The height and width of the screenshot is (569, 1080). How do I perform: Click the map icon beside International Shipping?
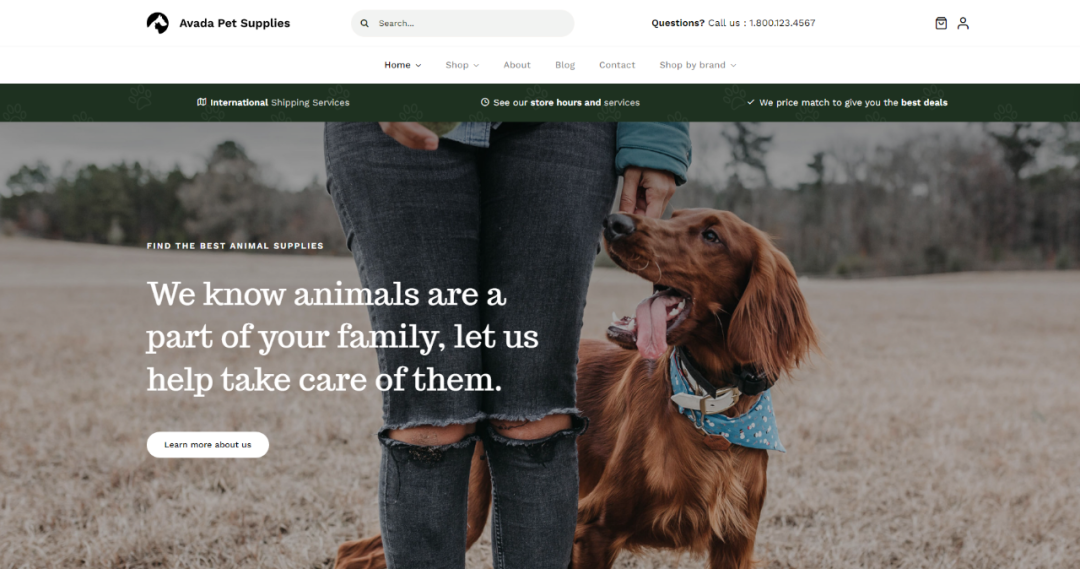[x=201, y=102]
